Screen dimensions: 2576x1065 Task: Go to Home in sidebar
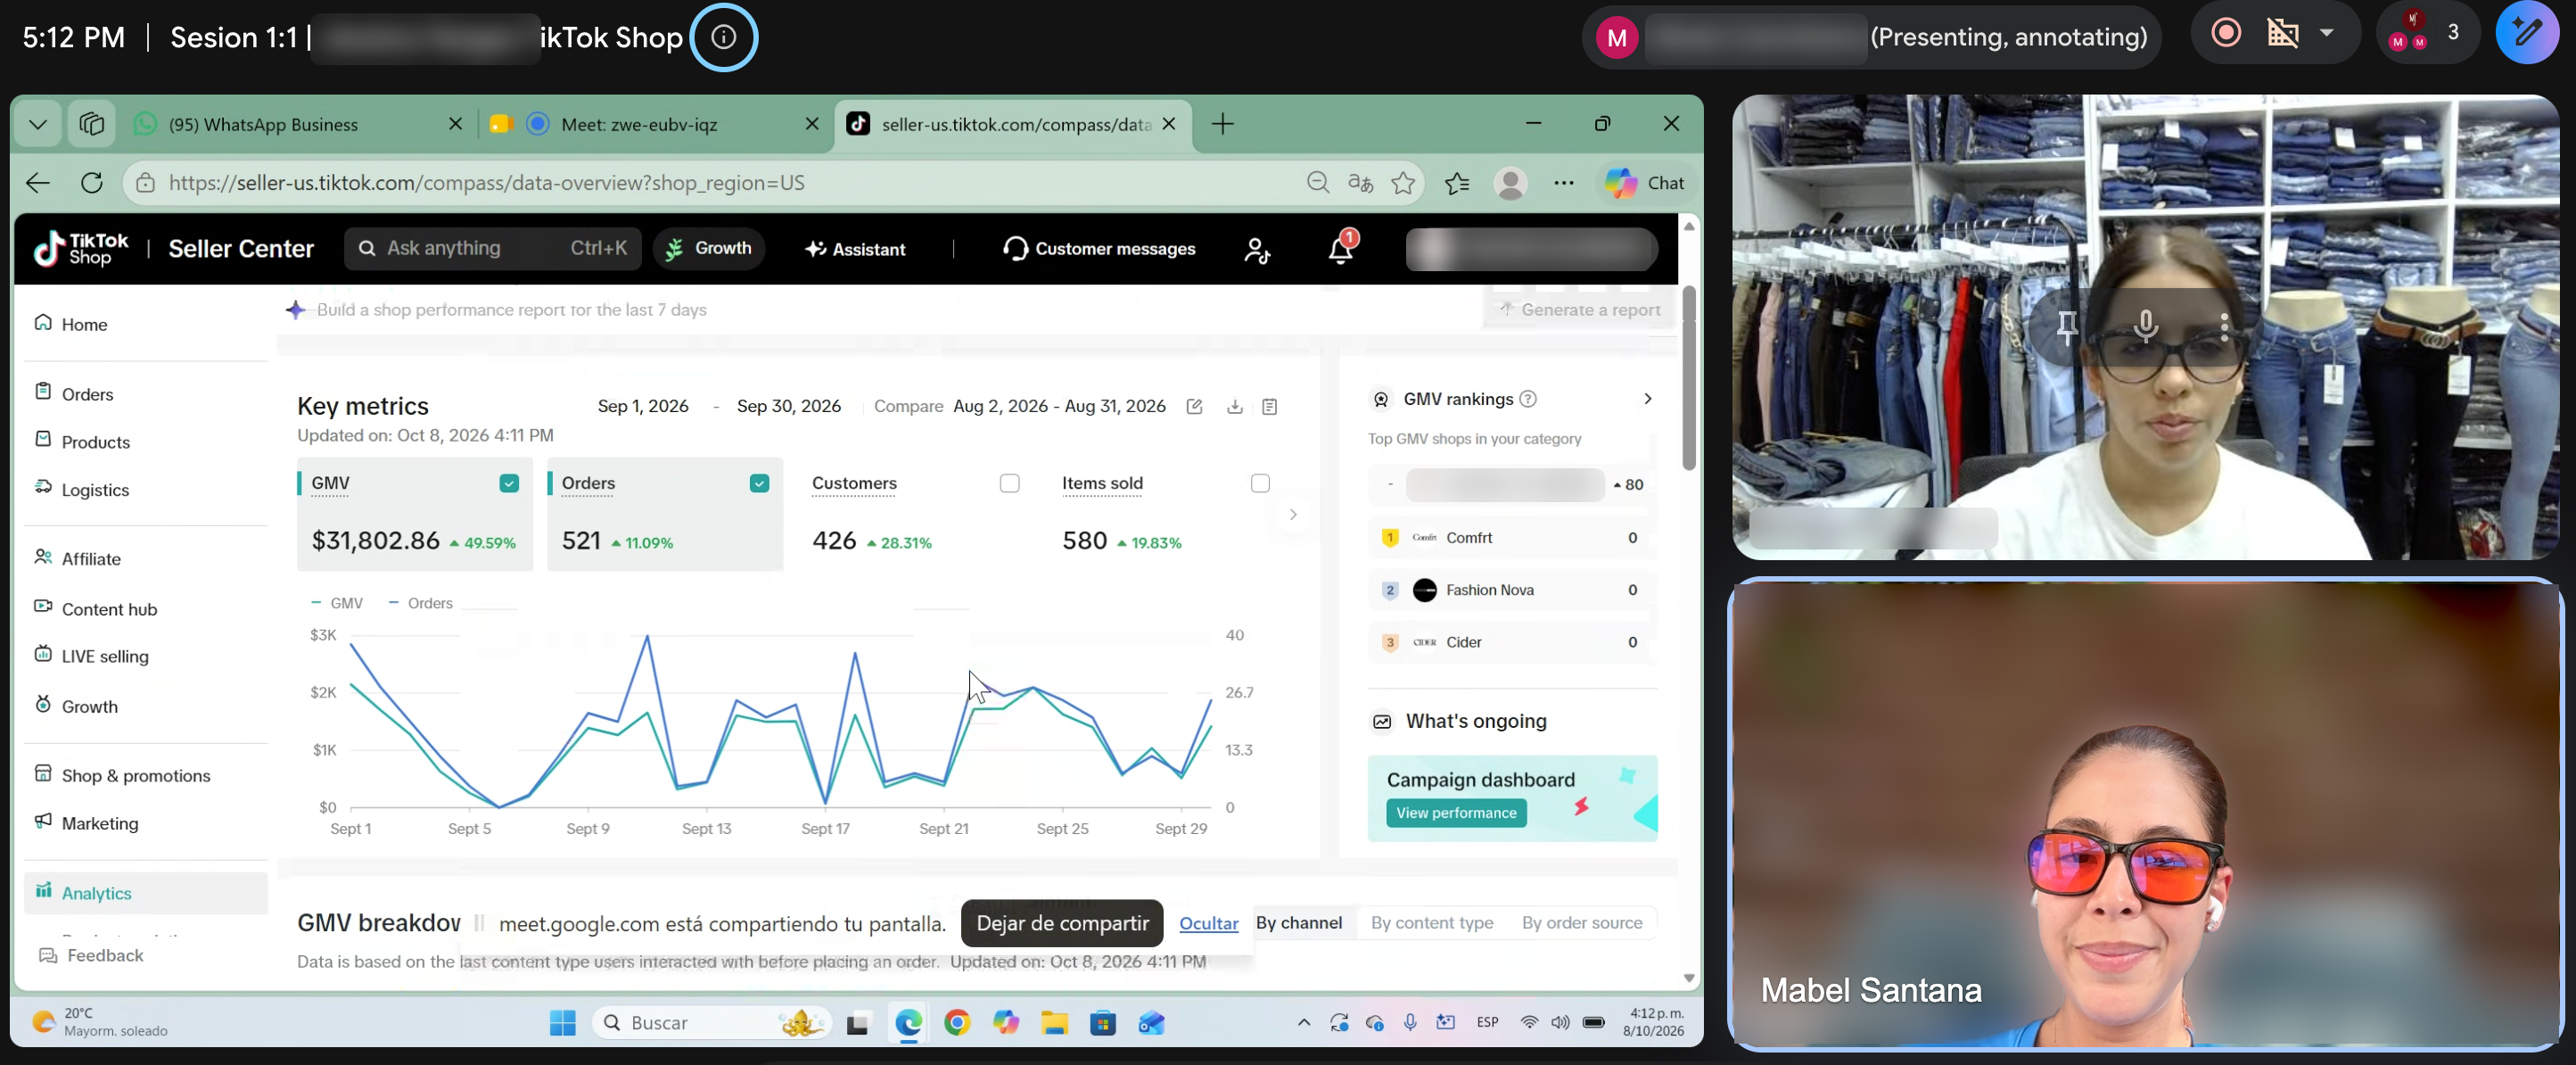(x=70, y=324)
